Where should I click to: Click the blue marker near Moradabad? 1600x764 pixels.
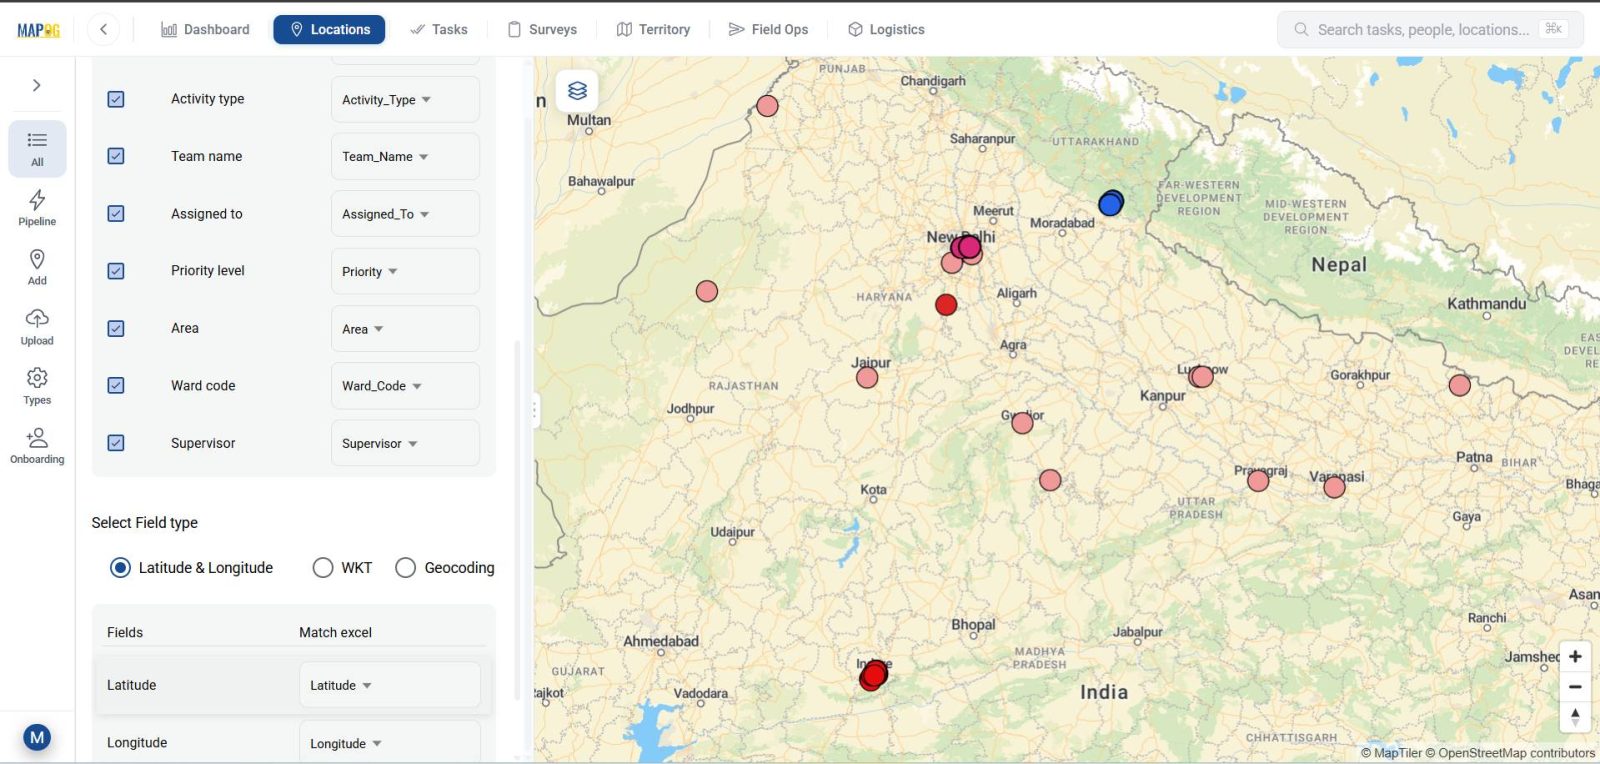point(1110,204)
